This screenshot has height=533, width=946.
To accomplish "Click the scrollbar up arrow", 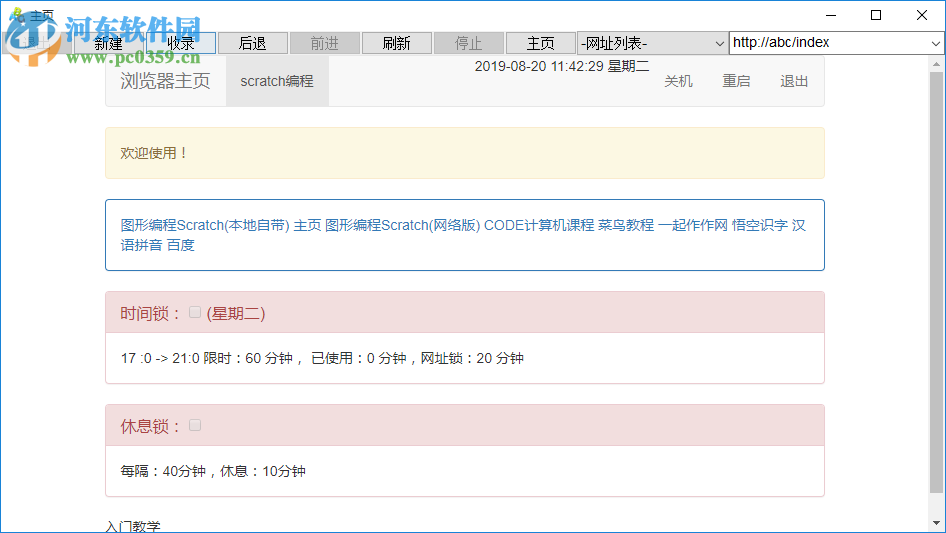I will click(x=936, y=63).
